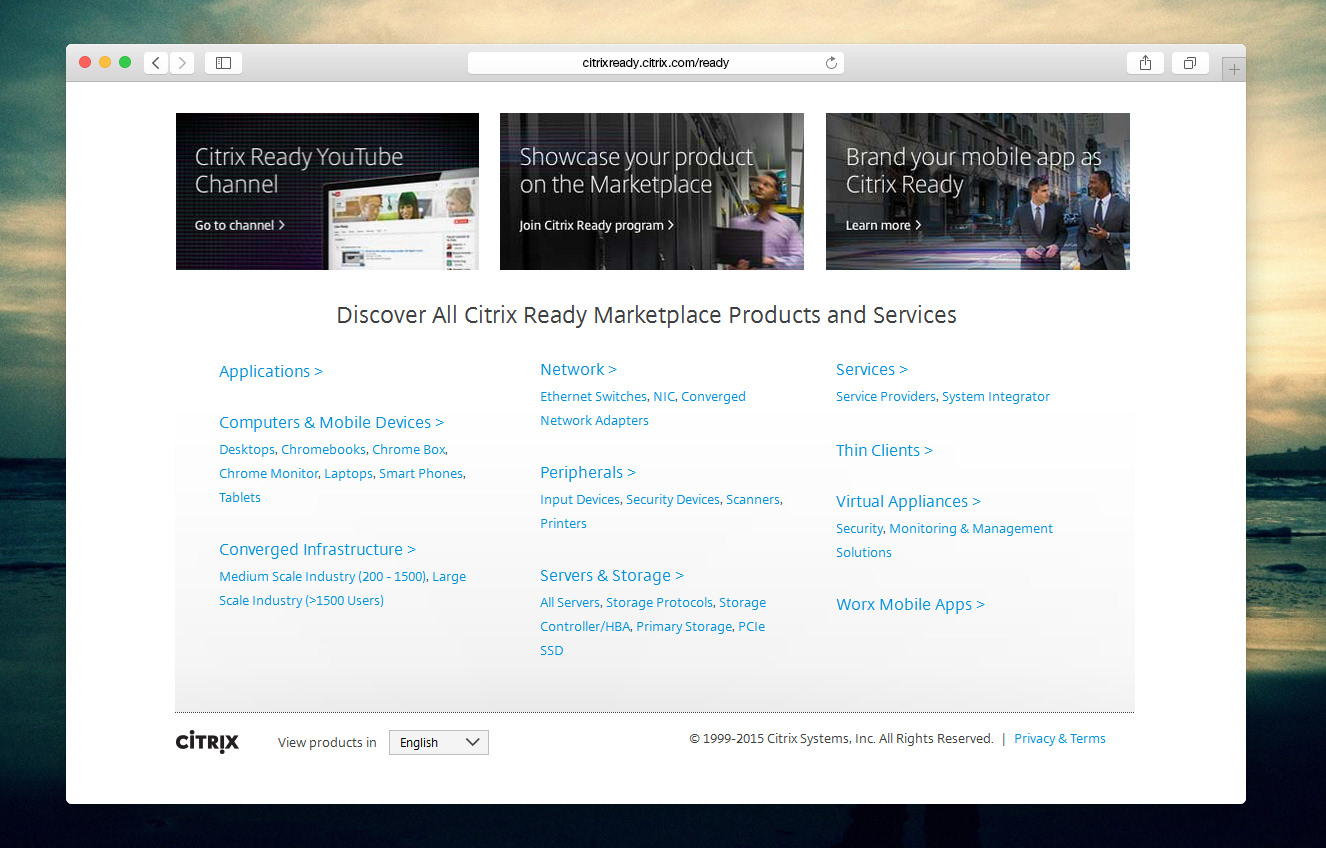Go back using Safari's back arrow
The image size is (1326, 848).
[156, 63]
